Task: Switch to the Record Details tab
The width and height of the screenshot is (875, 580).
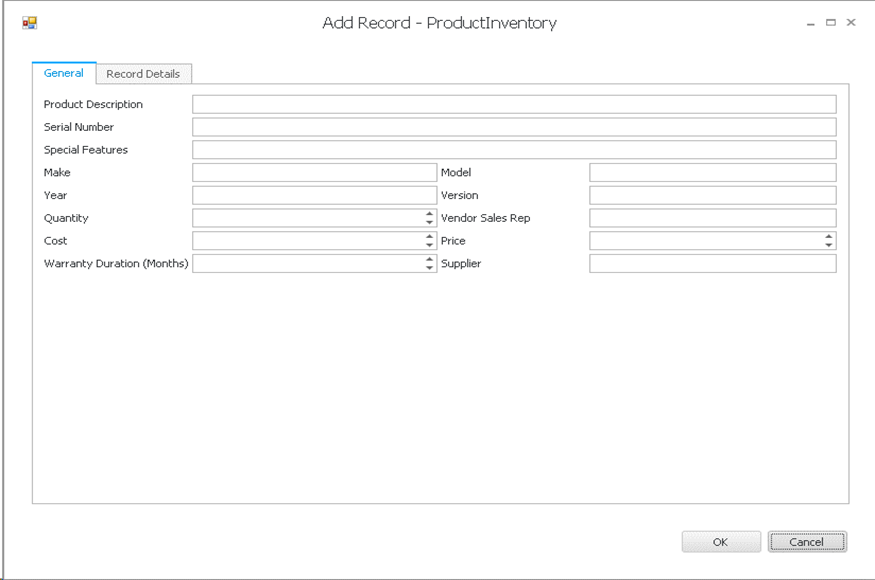Action: coord(143,74)
